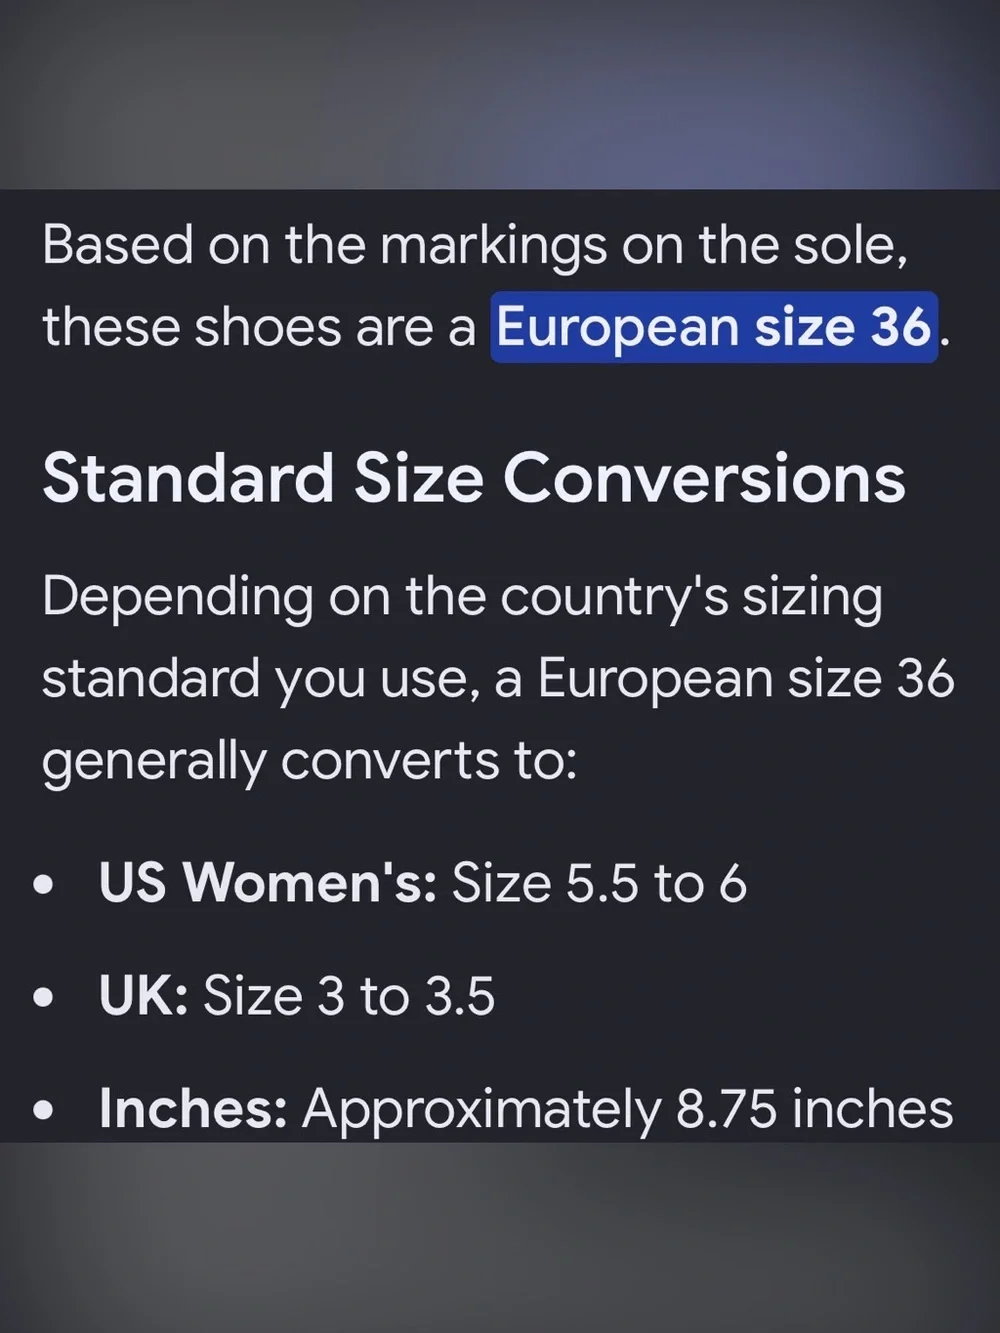Click the word 'Conversions' in the heading
The image size is (1000, 1333).
[x=704, y=478]
